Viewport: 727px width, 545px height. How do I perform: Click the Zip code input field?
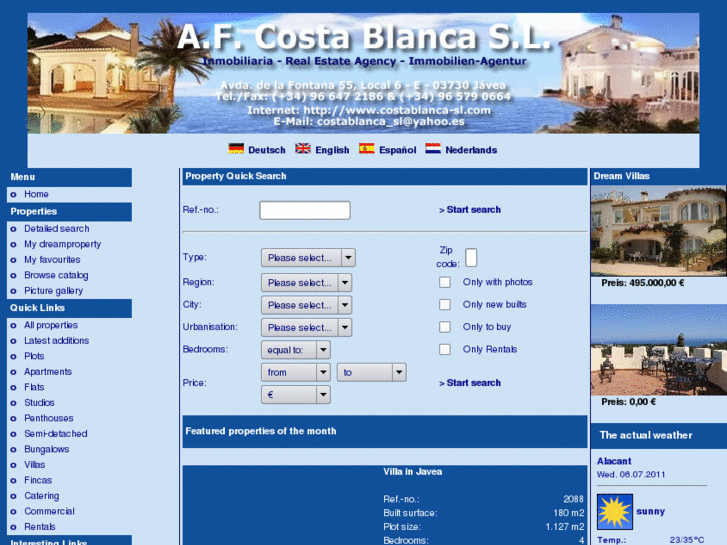(471, 257)
